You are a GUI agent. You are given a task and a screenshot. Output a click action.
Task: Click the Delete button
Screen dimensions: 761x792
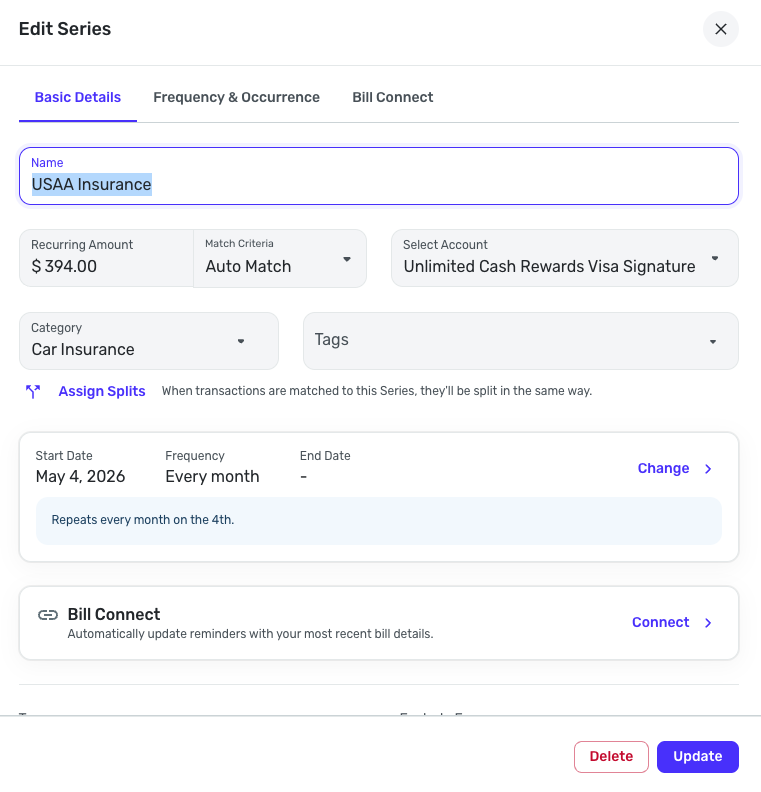(611, 757)
